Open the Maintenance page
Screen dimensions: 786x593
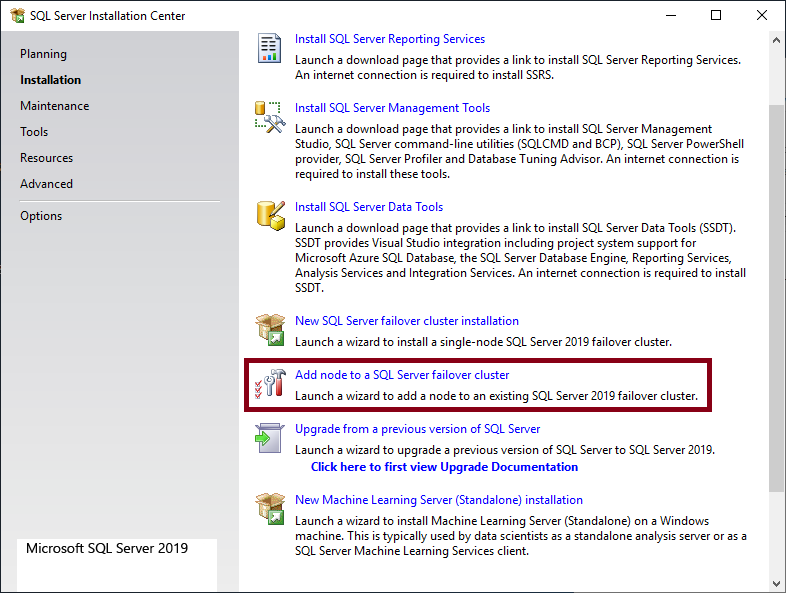pos(55,106)
